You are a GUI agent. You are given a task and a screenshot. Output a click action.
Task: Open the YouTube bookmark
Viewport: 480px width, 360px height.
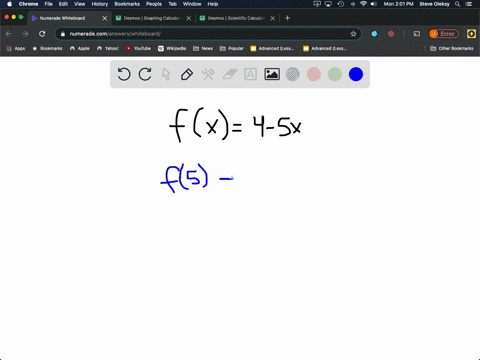click(x=138, y=48)
